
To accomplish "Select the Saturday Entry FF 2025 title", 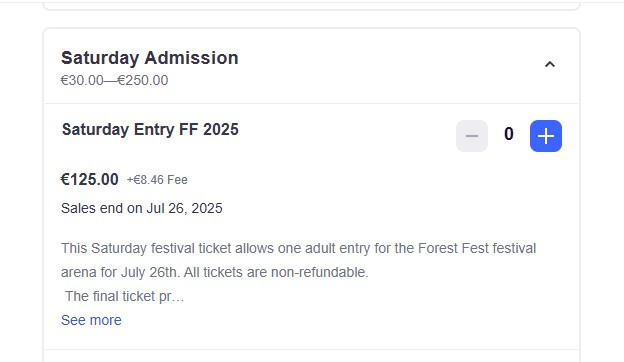I will [x=150, y=130].
